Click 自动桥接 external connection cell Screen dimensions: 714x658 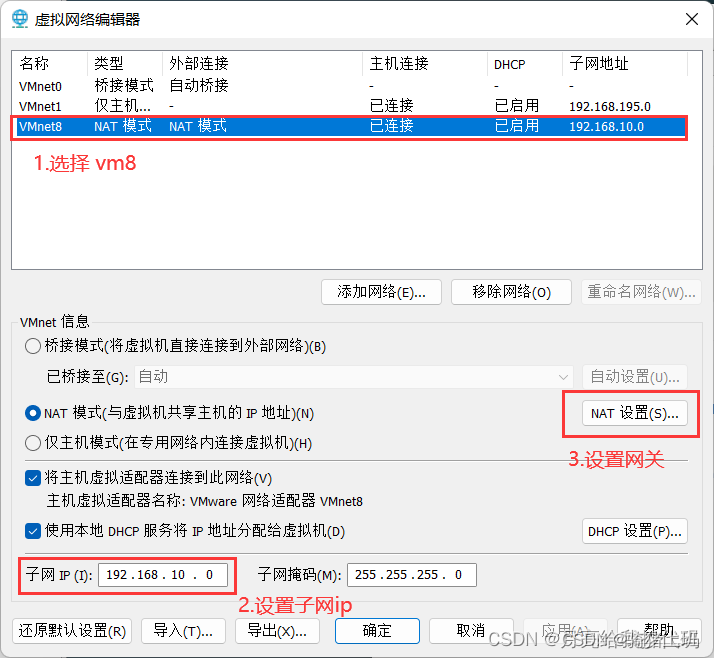[199, 86]
